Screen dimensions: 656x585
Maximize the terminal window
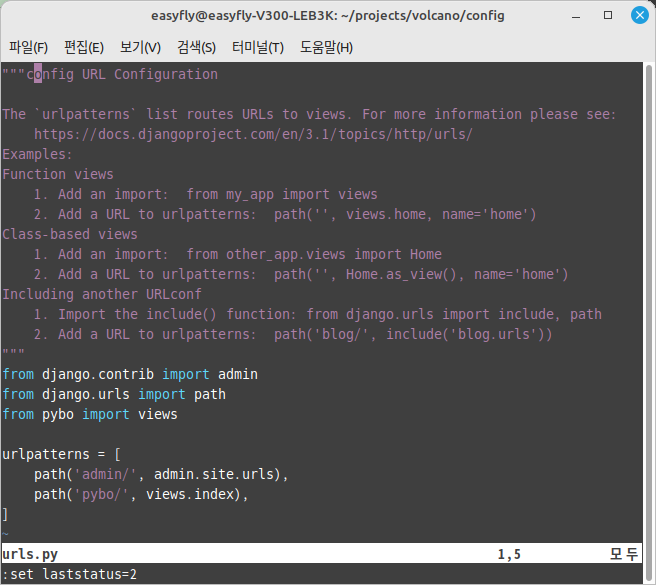tap(608, 15)
